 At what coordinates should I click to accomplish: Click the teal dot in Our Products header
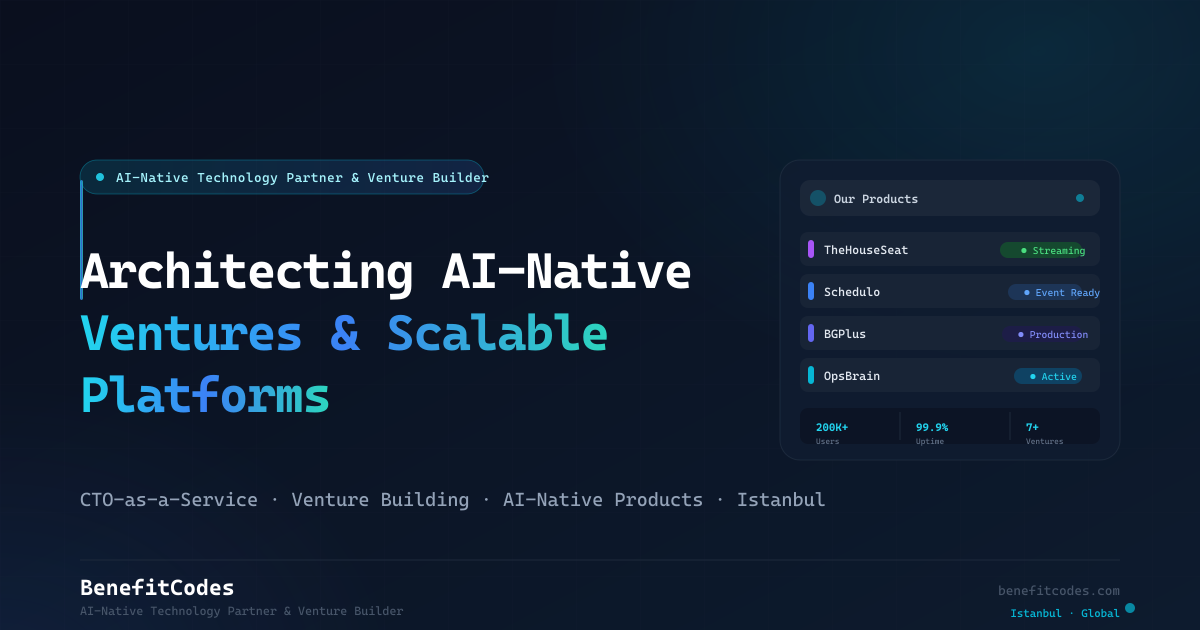(1080, 198)
